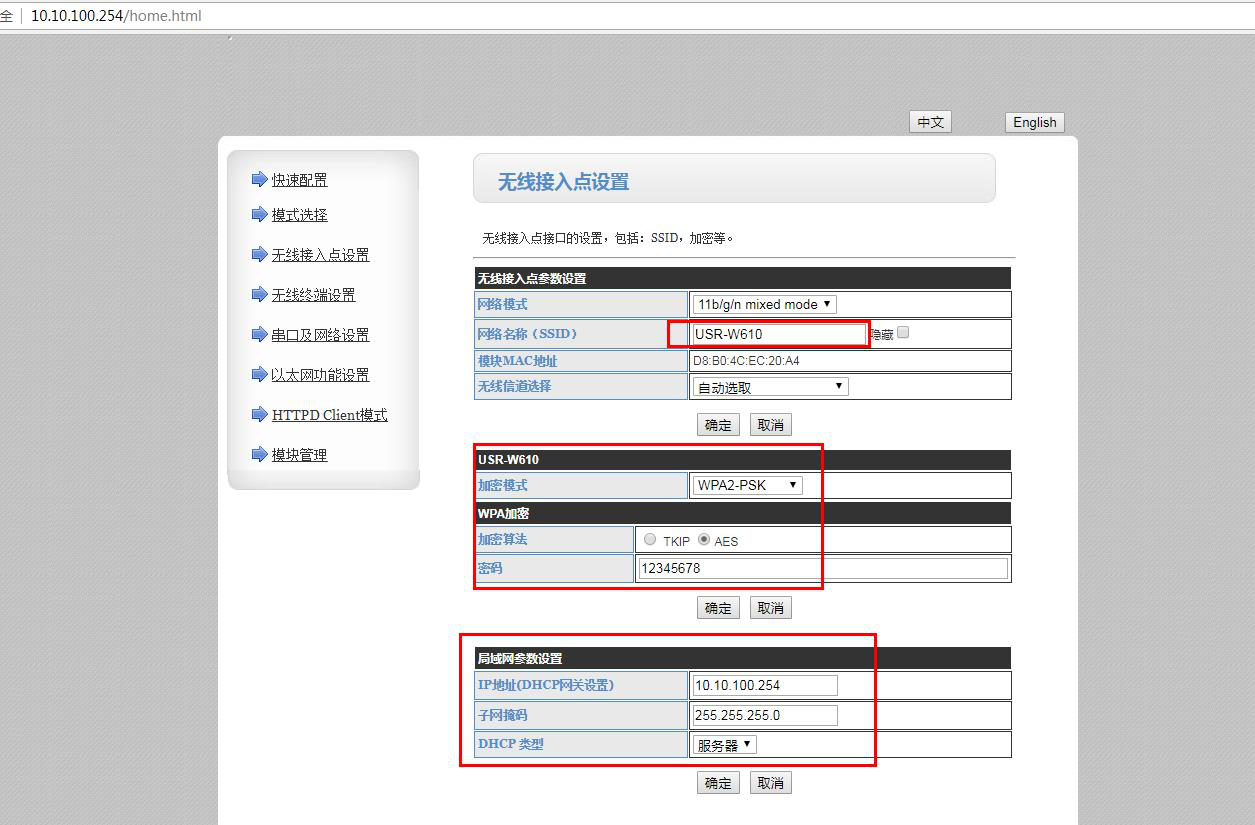Select the AES encryption radio button
The image size is (1255, 825).
704,540
